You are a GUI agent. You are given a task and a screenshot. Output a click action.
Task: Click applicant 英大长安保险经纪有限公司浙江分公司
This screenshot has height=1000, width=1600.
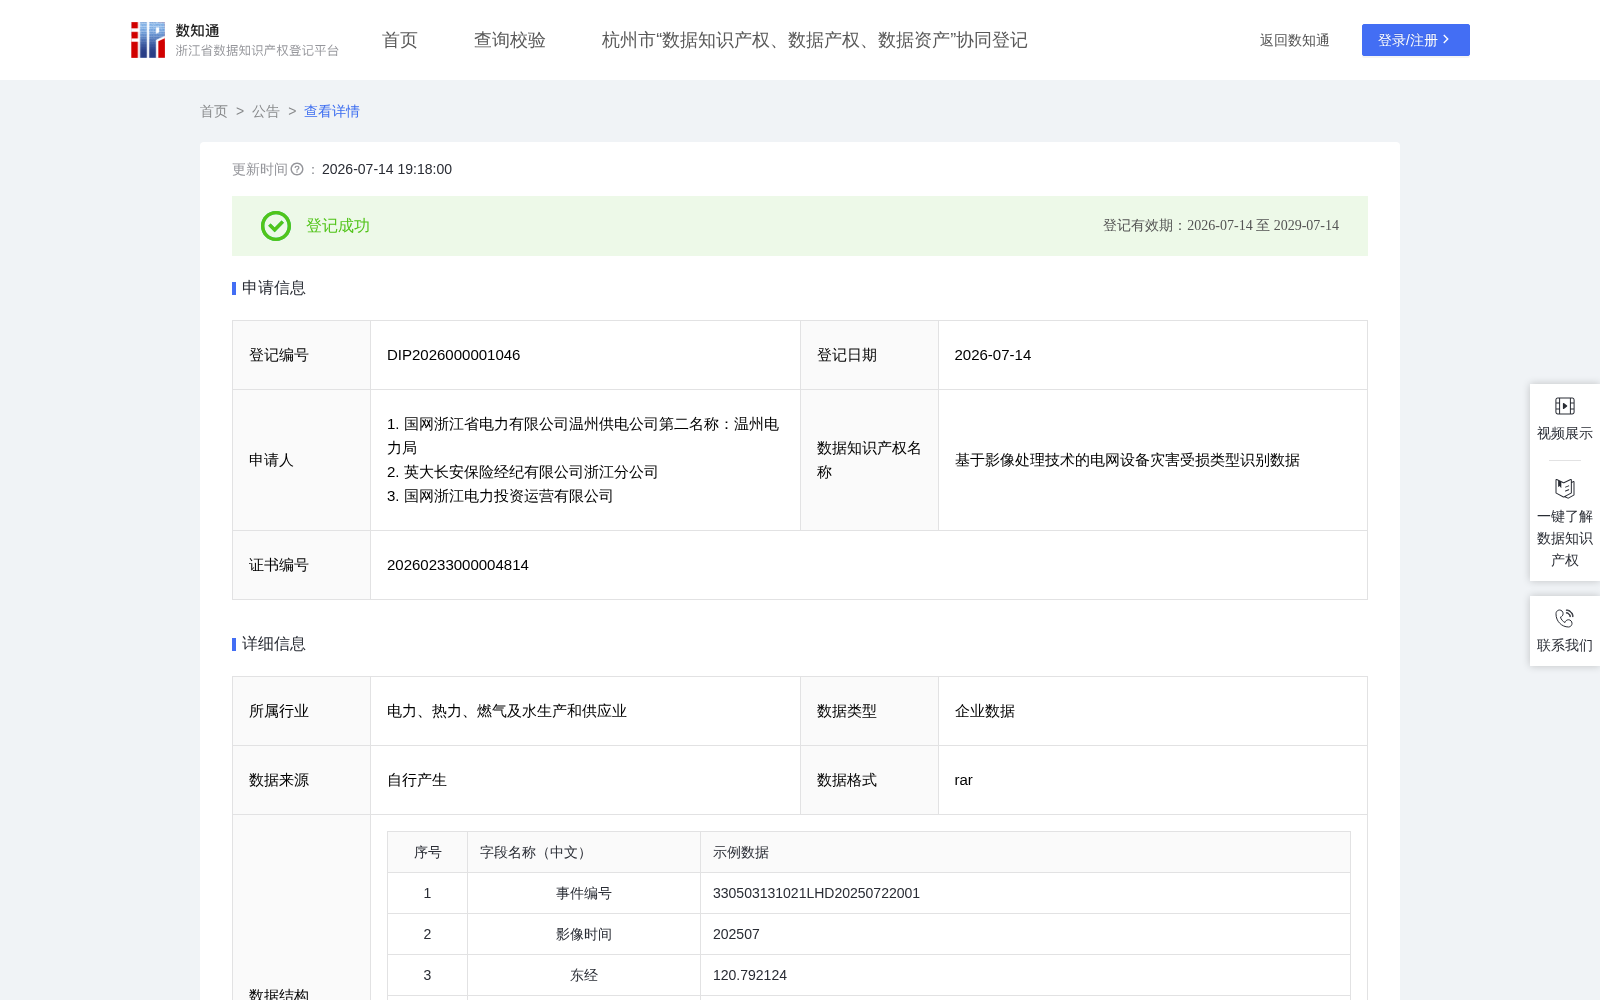pos(523,472)
